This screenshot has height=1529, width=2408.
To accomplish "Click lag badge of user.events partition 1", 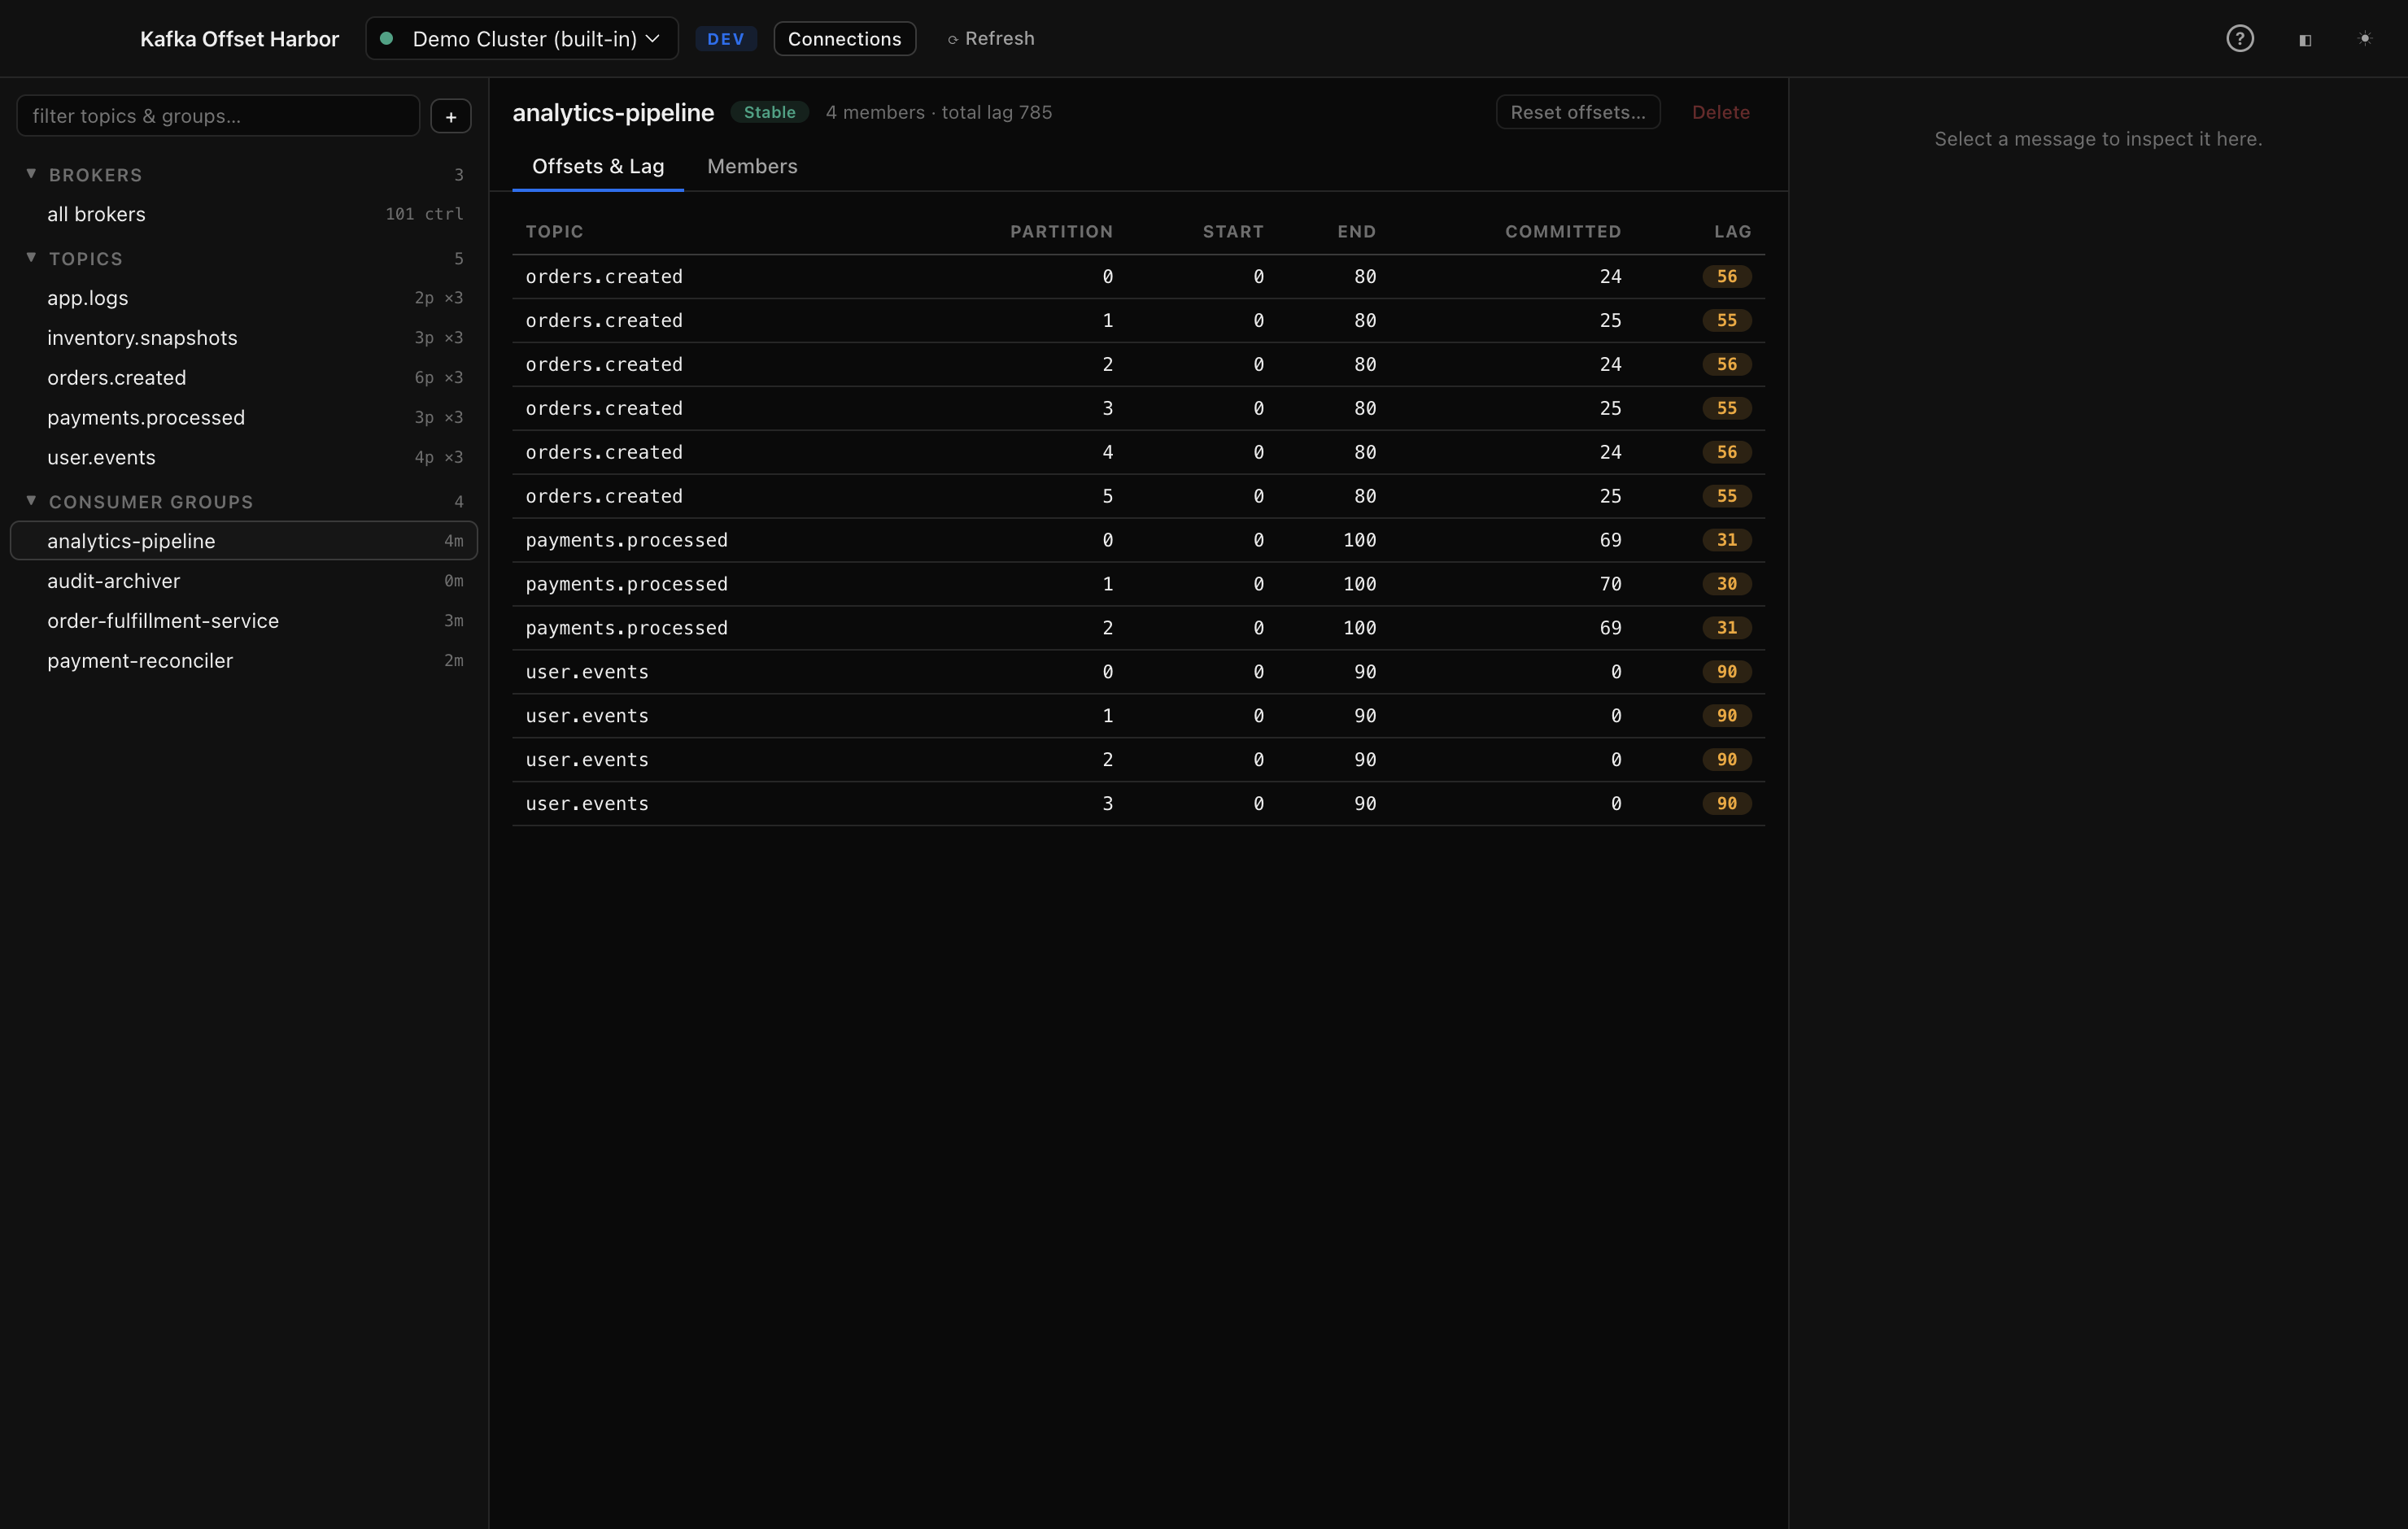I will (1727, 717).
